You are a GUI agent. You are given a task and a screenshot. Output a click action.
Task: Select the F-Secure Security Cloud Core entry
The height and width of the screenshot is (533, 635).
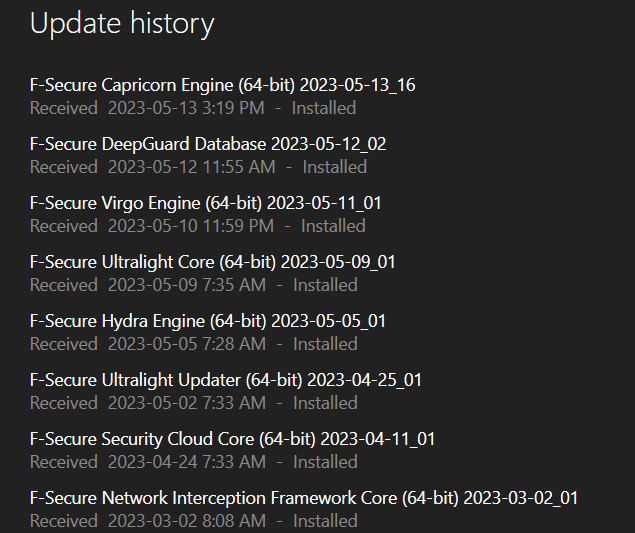tap(232, 439)
